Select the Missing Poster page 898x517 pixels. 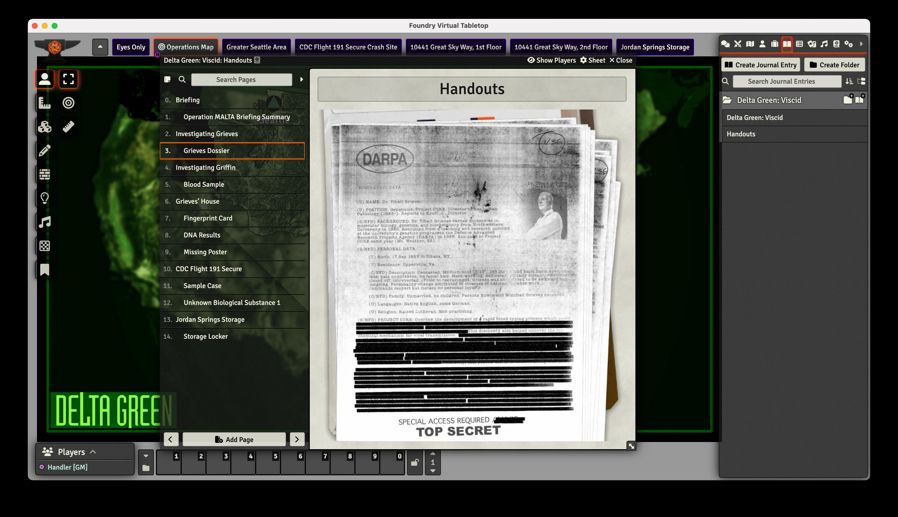pos(234,252)
